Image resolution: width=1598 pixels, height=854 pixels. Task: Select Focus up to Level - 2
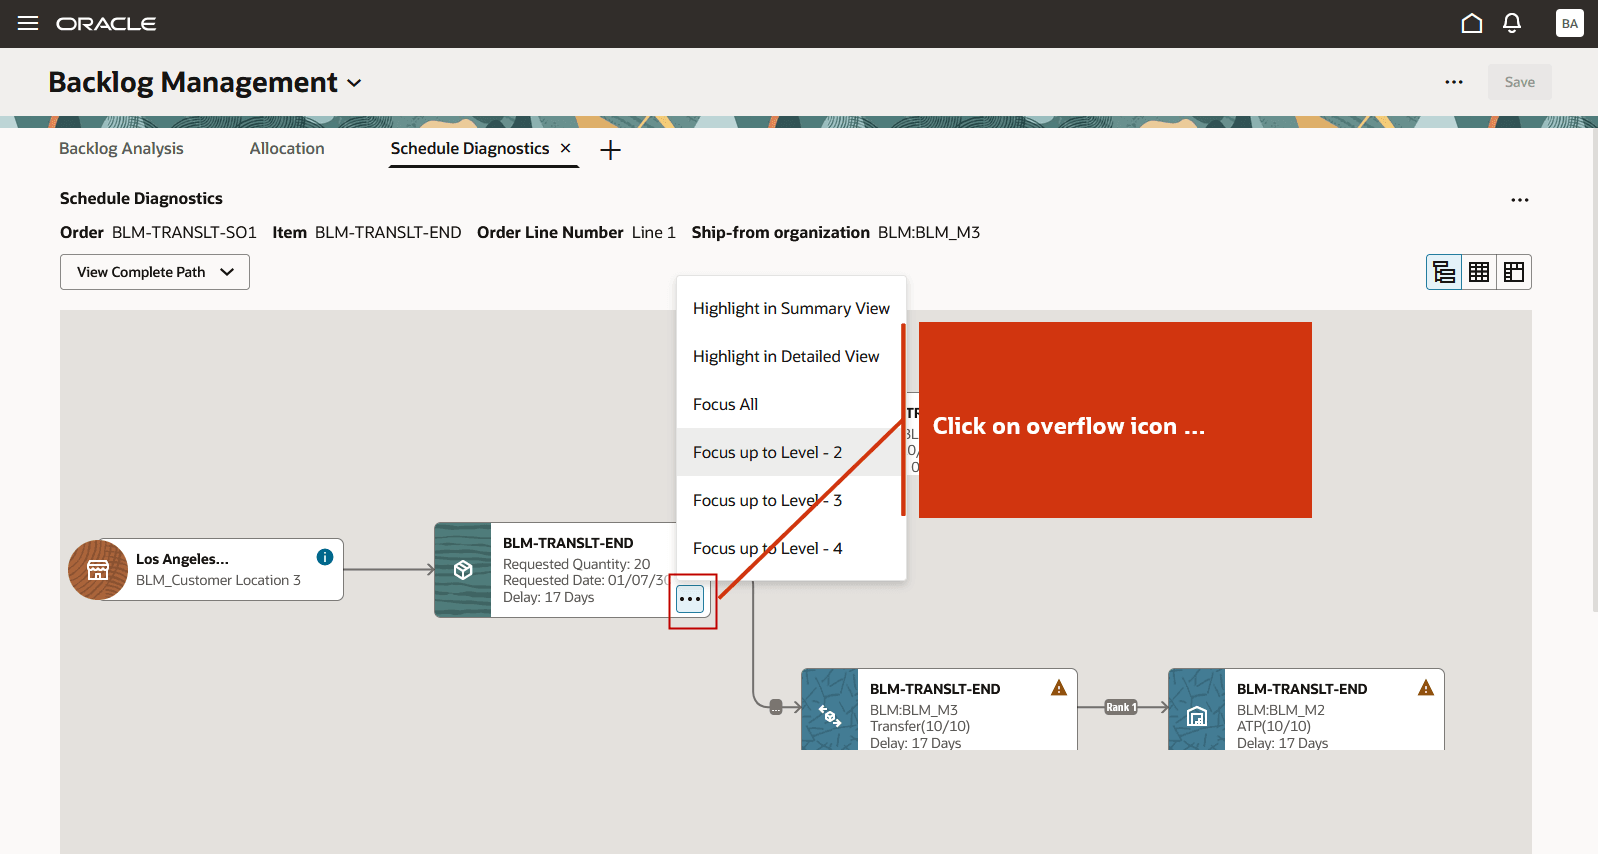791,452
